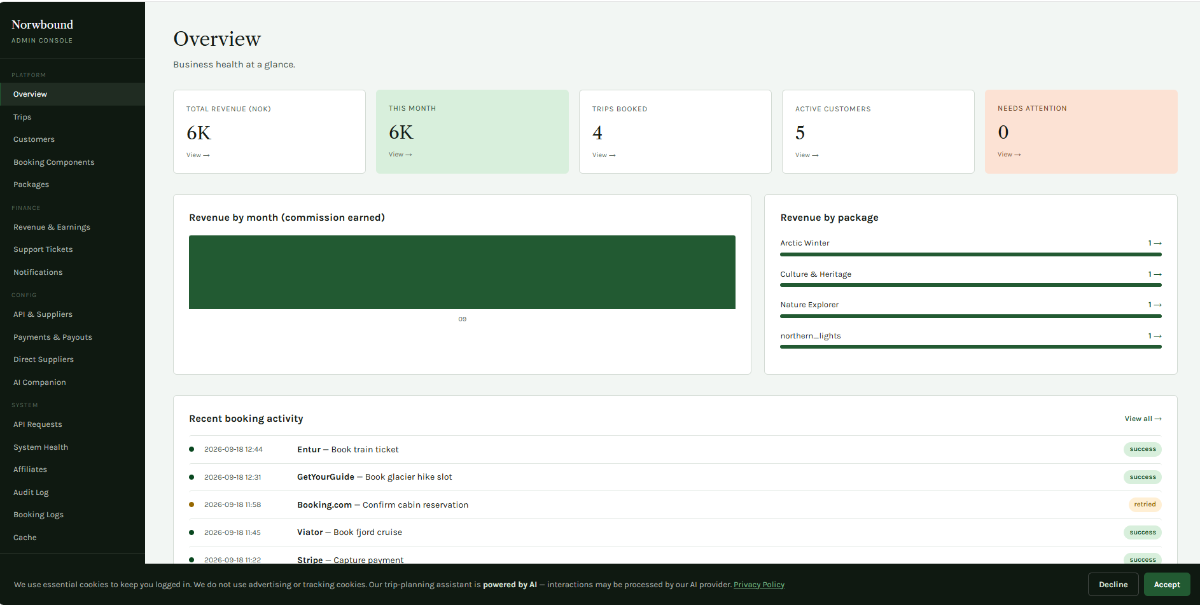
Task: Open the Audit Log entry
Action: click(x=31, y=492)
